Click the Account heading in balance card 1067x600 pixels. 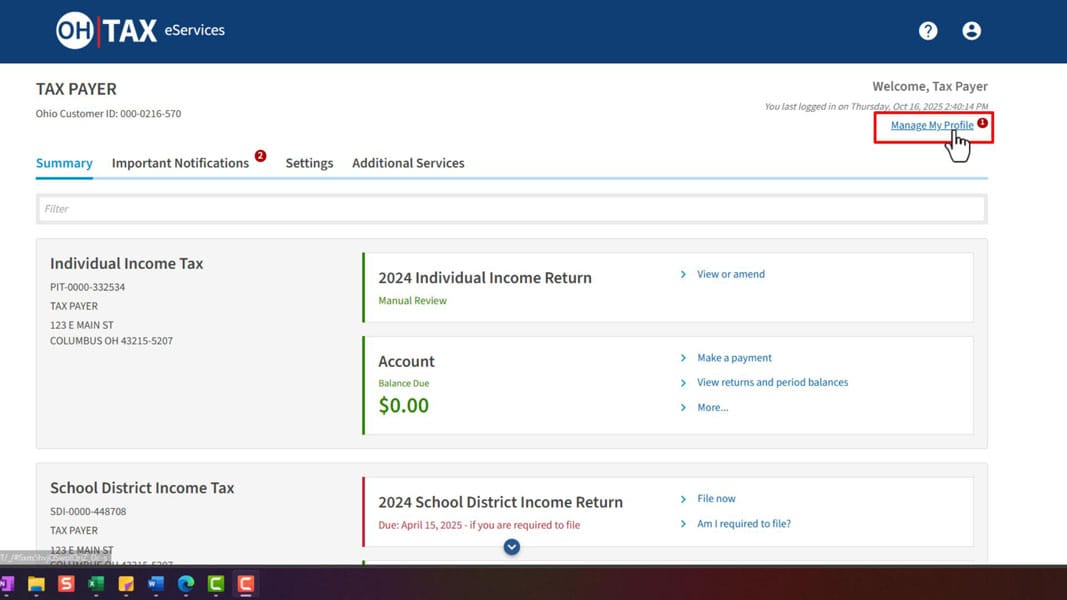pyautogui.click(x=406, y=361)
